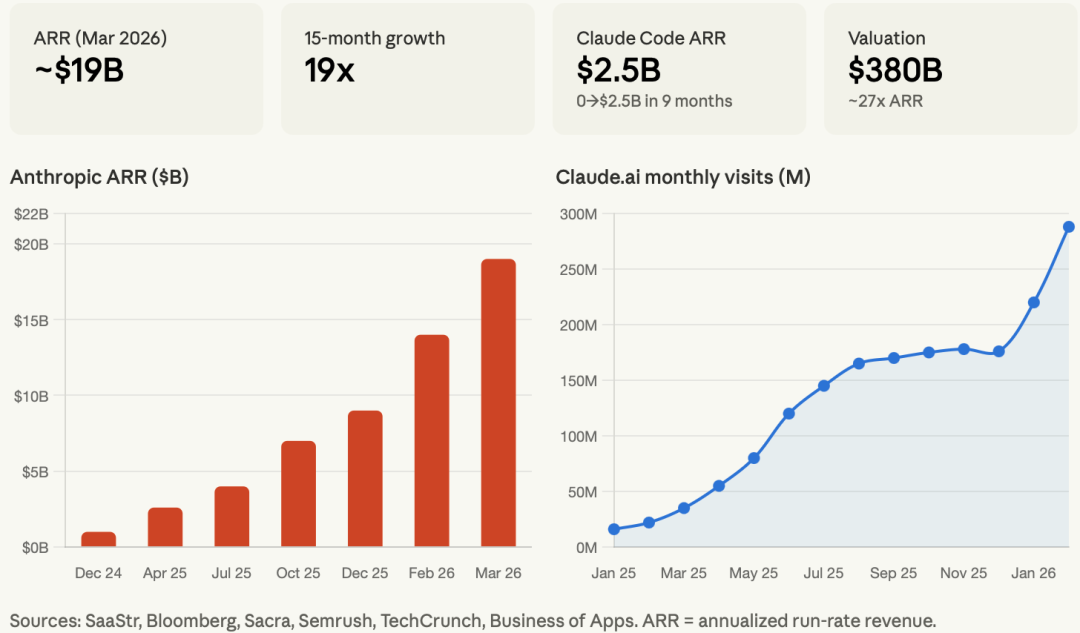The height and width of the screenshot is (633, 1080).
Task: Click the Jan 25 visits data point
Action: click(x=614, y=529)
